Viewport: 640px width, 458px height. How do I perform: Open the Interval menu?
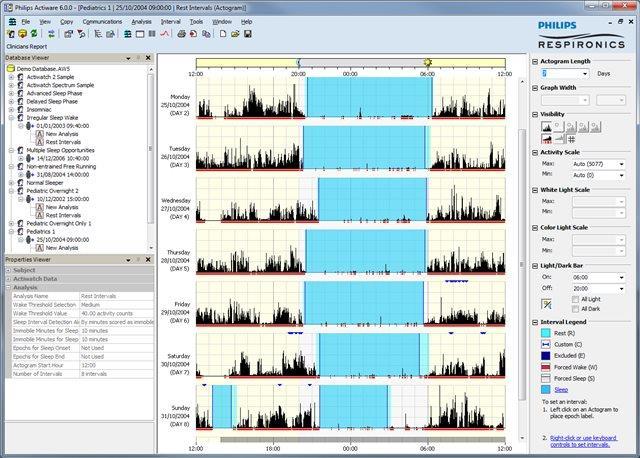coord(171,22)
